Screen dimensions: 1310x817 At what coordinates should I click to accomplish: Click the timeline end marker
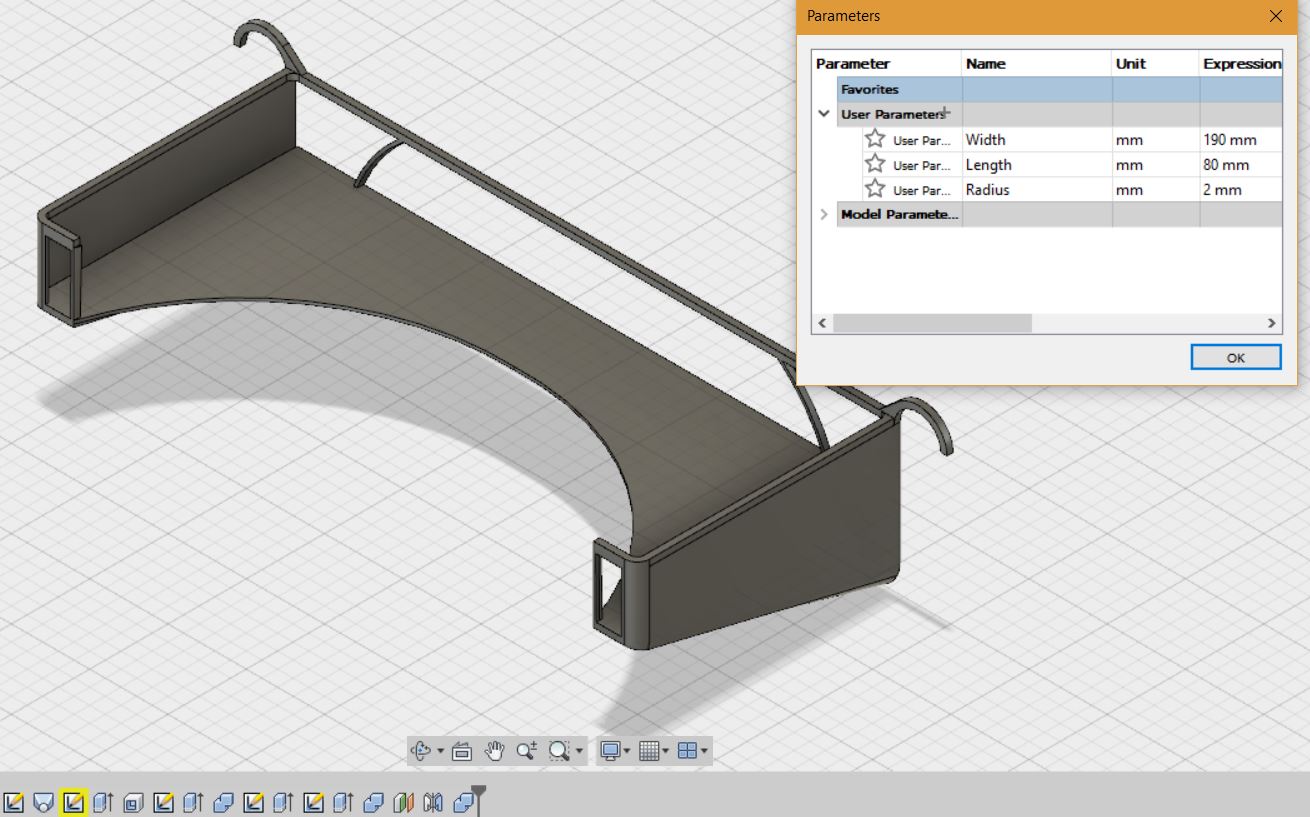pyautogui.click(x=479, y=800)
